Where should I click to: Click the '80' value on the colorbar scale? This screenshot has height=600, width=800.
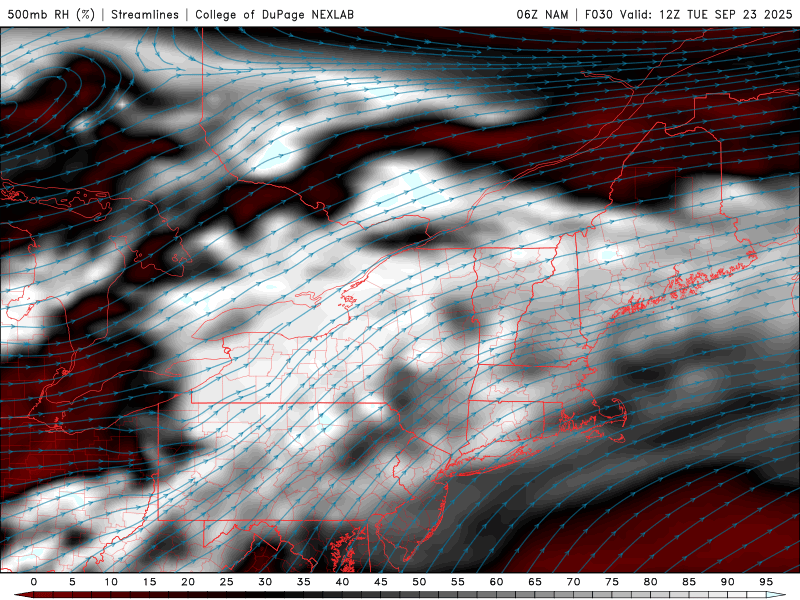[650, 582]
